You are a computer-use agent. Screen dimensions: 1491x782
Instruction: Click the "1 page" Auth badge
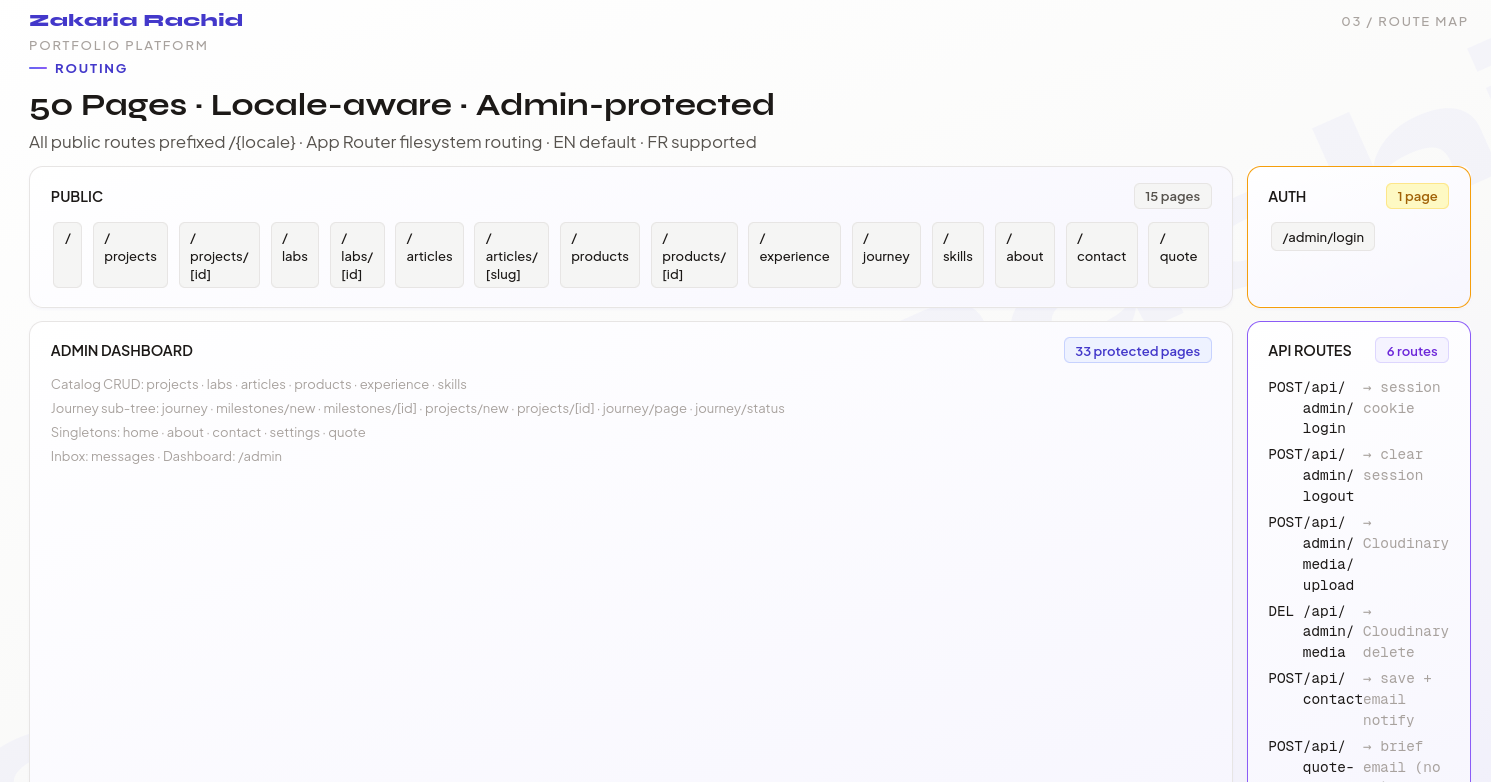[x=1417, y=196]
